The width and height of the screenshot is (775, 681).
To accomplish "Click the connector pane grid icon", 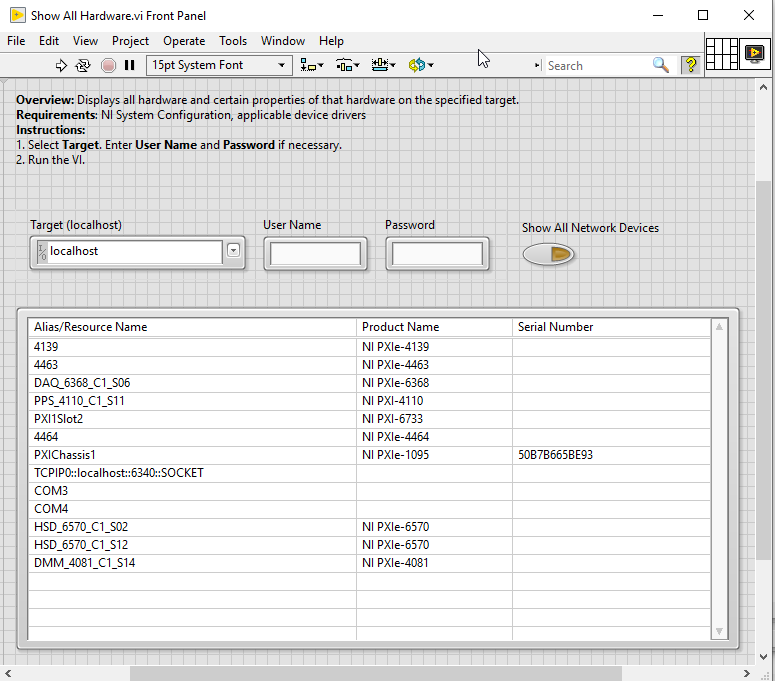I will 721,53.
